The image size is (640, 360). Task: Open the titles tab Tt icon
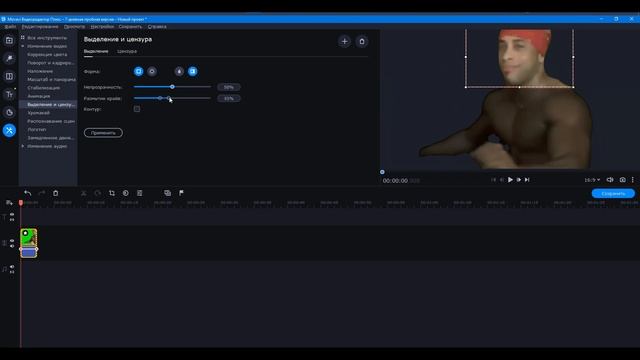(9, 94)
